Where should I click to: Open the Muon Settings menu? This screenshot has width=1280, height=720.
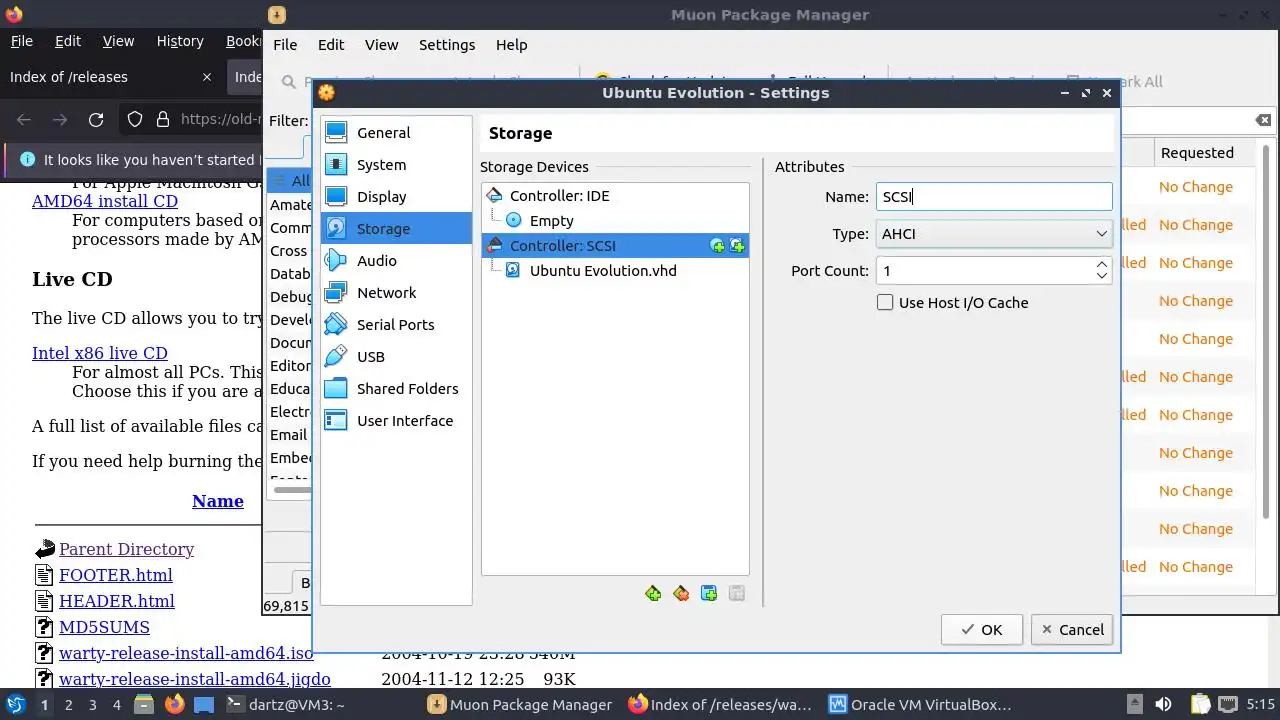click(447, 45)
